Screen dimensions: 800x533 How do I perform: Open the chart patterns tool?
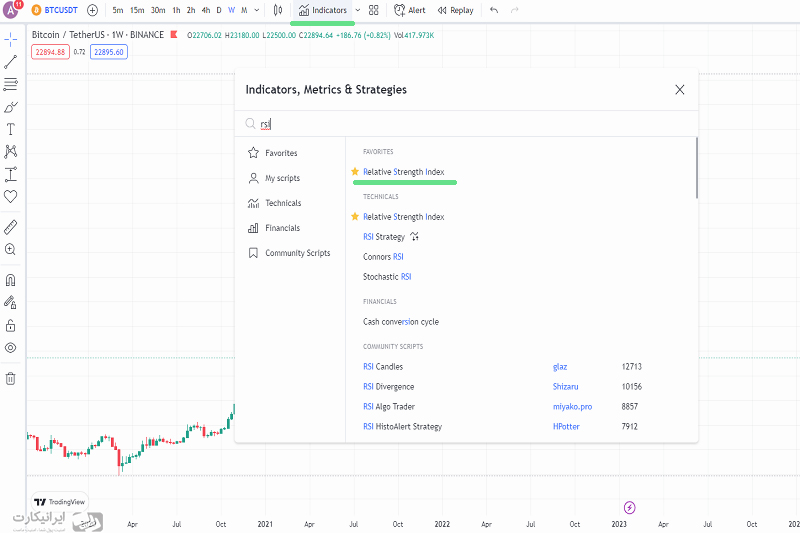[10, 151]
